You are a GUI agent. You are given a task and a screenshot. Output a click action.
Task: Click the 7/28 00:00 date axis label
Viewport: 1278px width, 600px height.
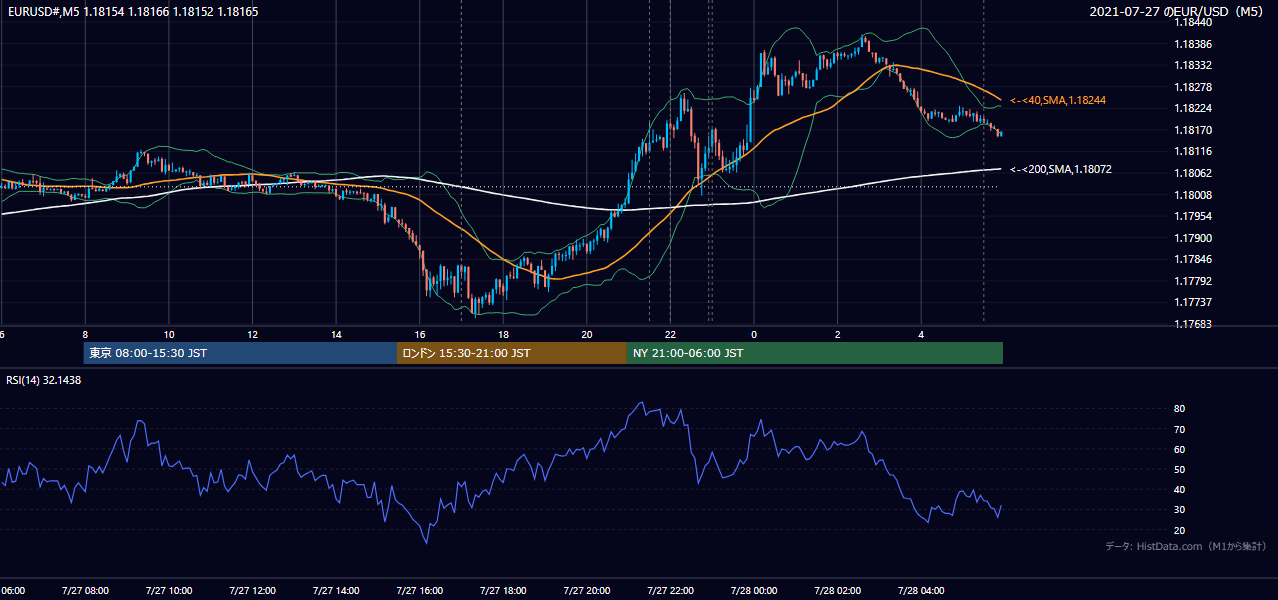(754, 590)
